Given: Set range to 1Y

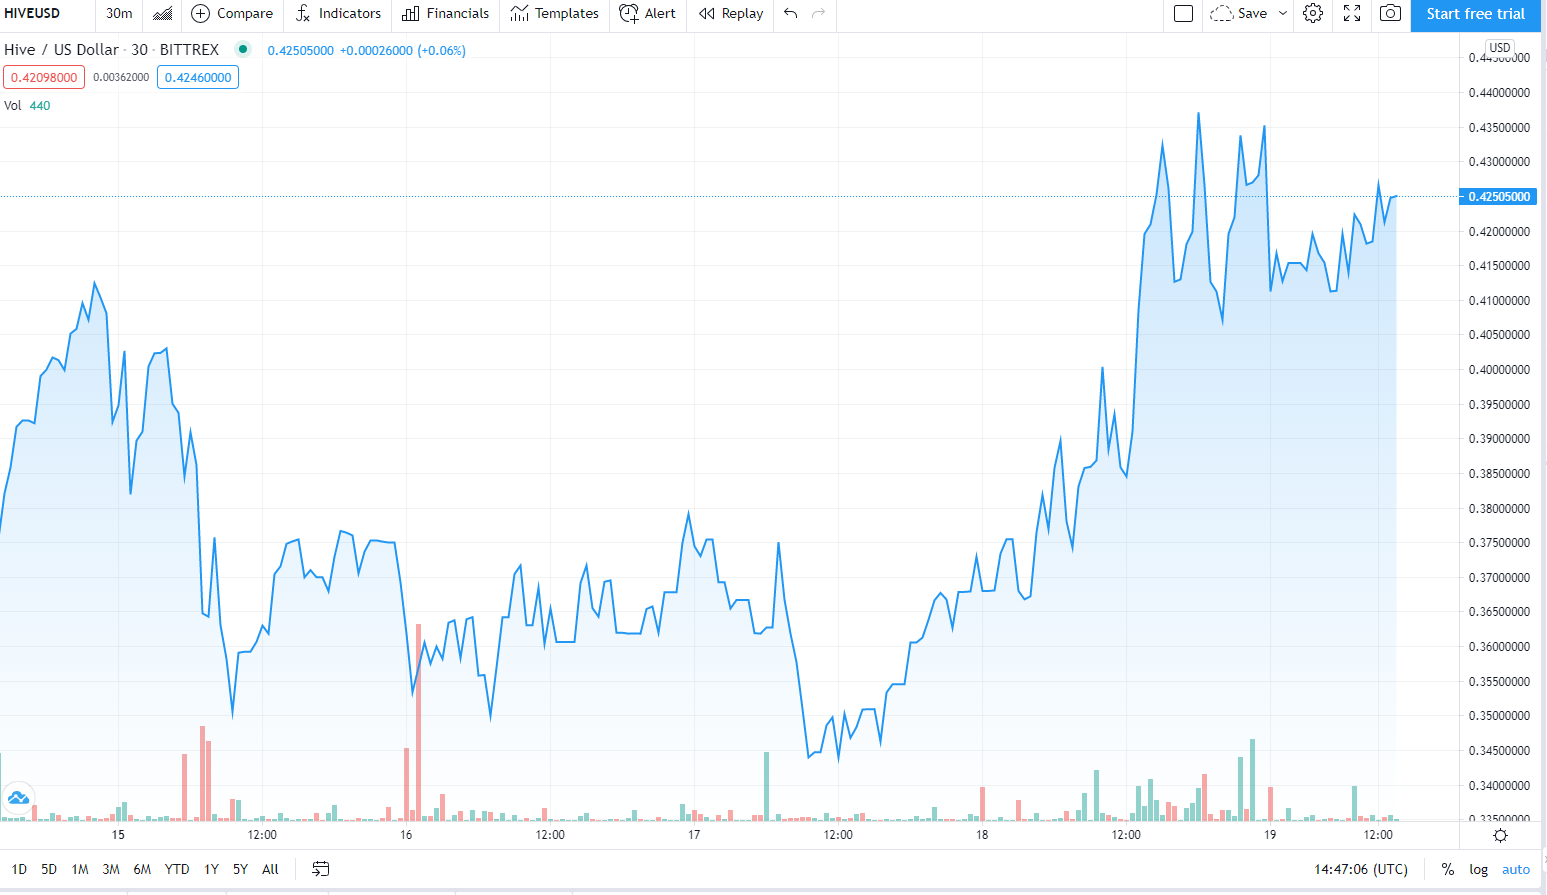Looking at the screenshot, I should 211,870.
